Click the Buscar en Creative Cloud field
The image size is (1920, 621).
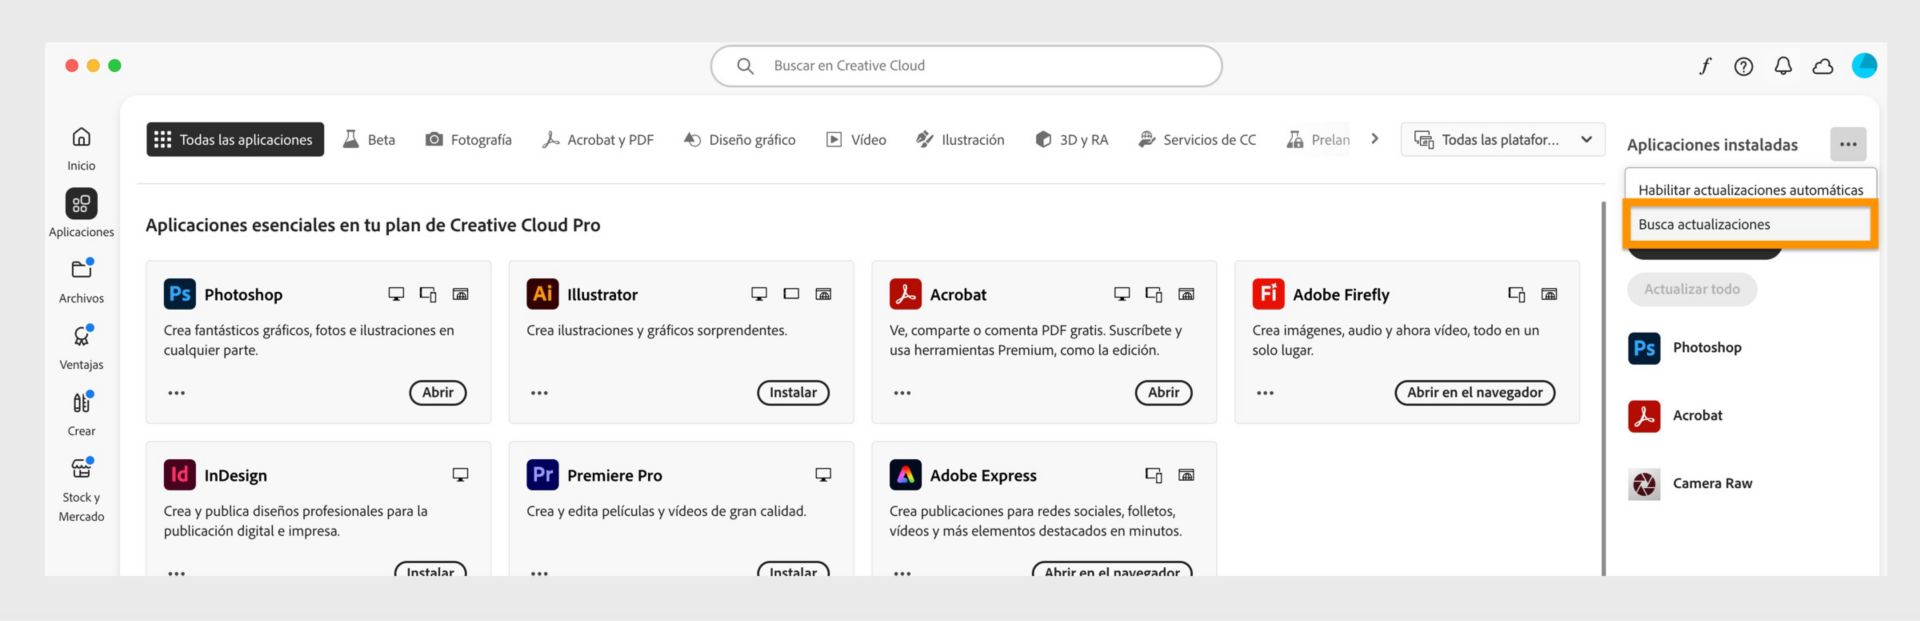pyautogui.click(x=966, y=66)
